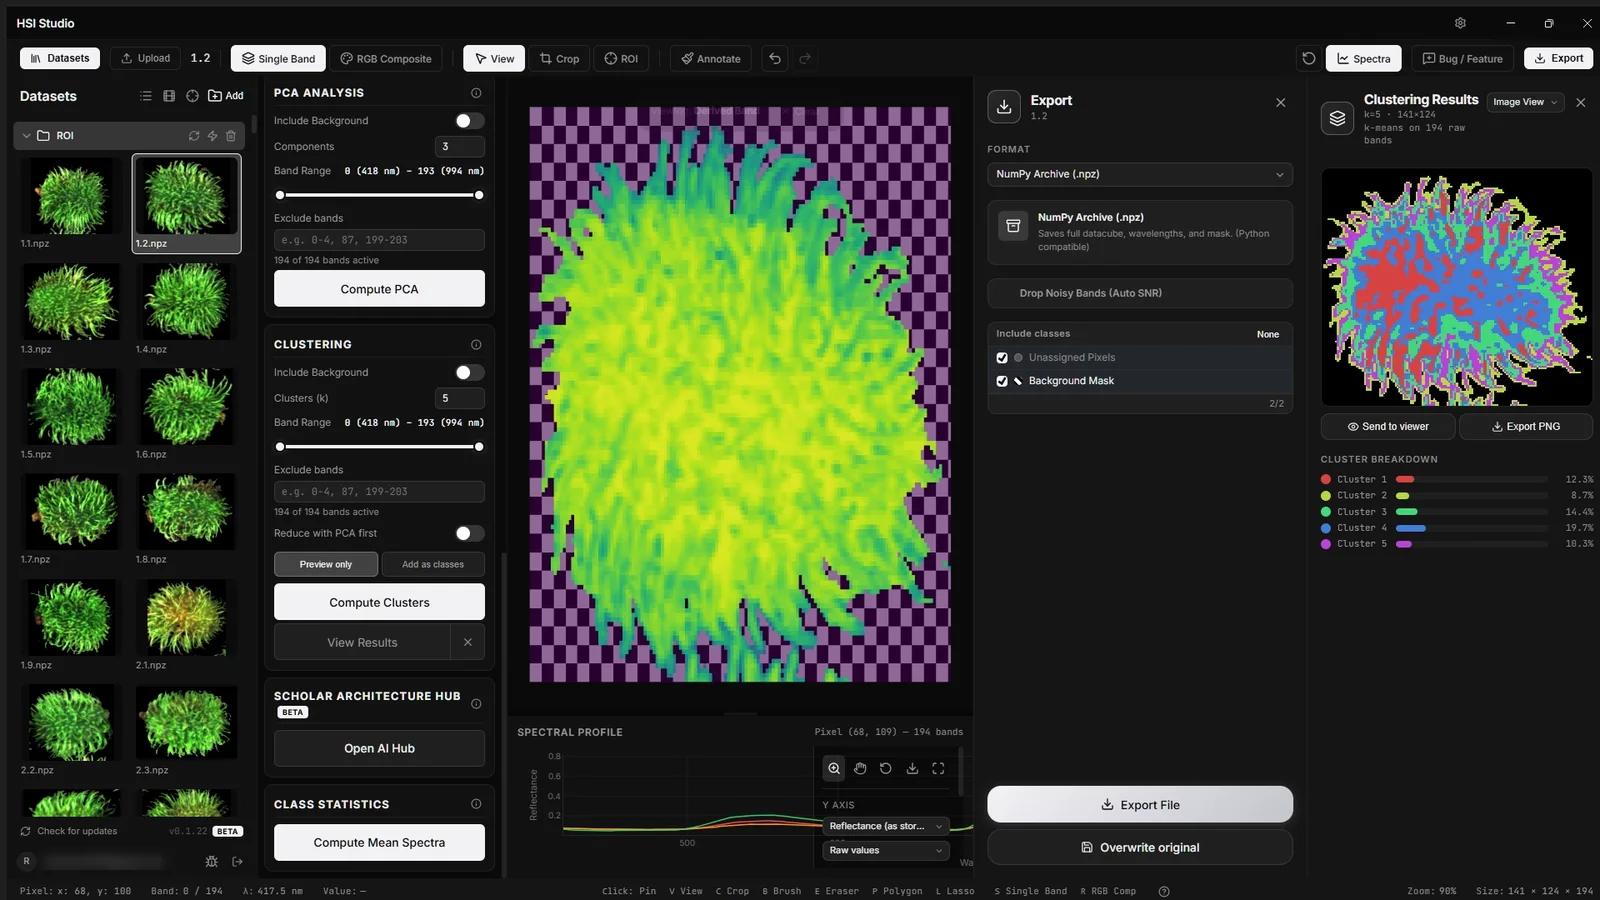Viewport: 1600px width, 900px height.
Task: Download spectral profile plot icon
Action: click(912, 769)
